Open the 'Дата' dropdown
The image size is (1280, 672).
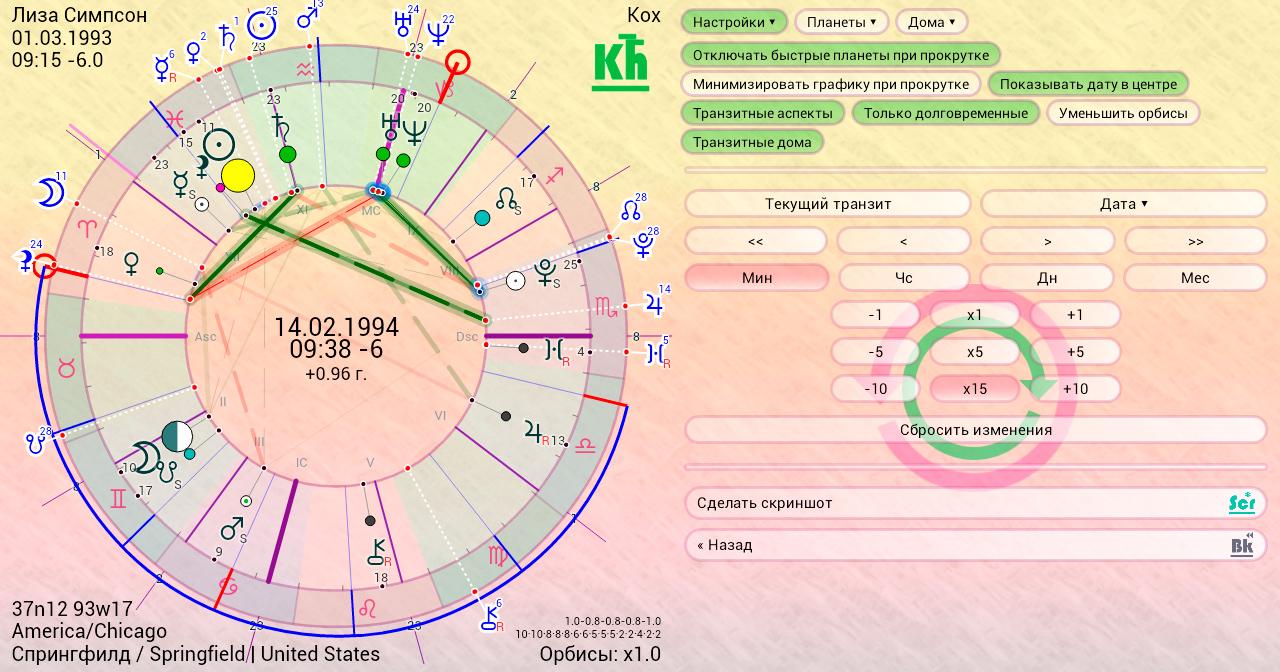click(x=1123, y=204)
